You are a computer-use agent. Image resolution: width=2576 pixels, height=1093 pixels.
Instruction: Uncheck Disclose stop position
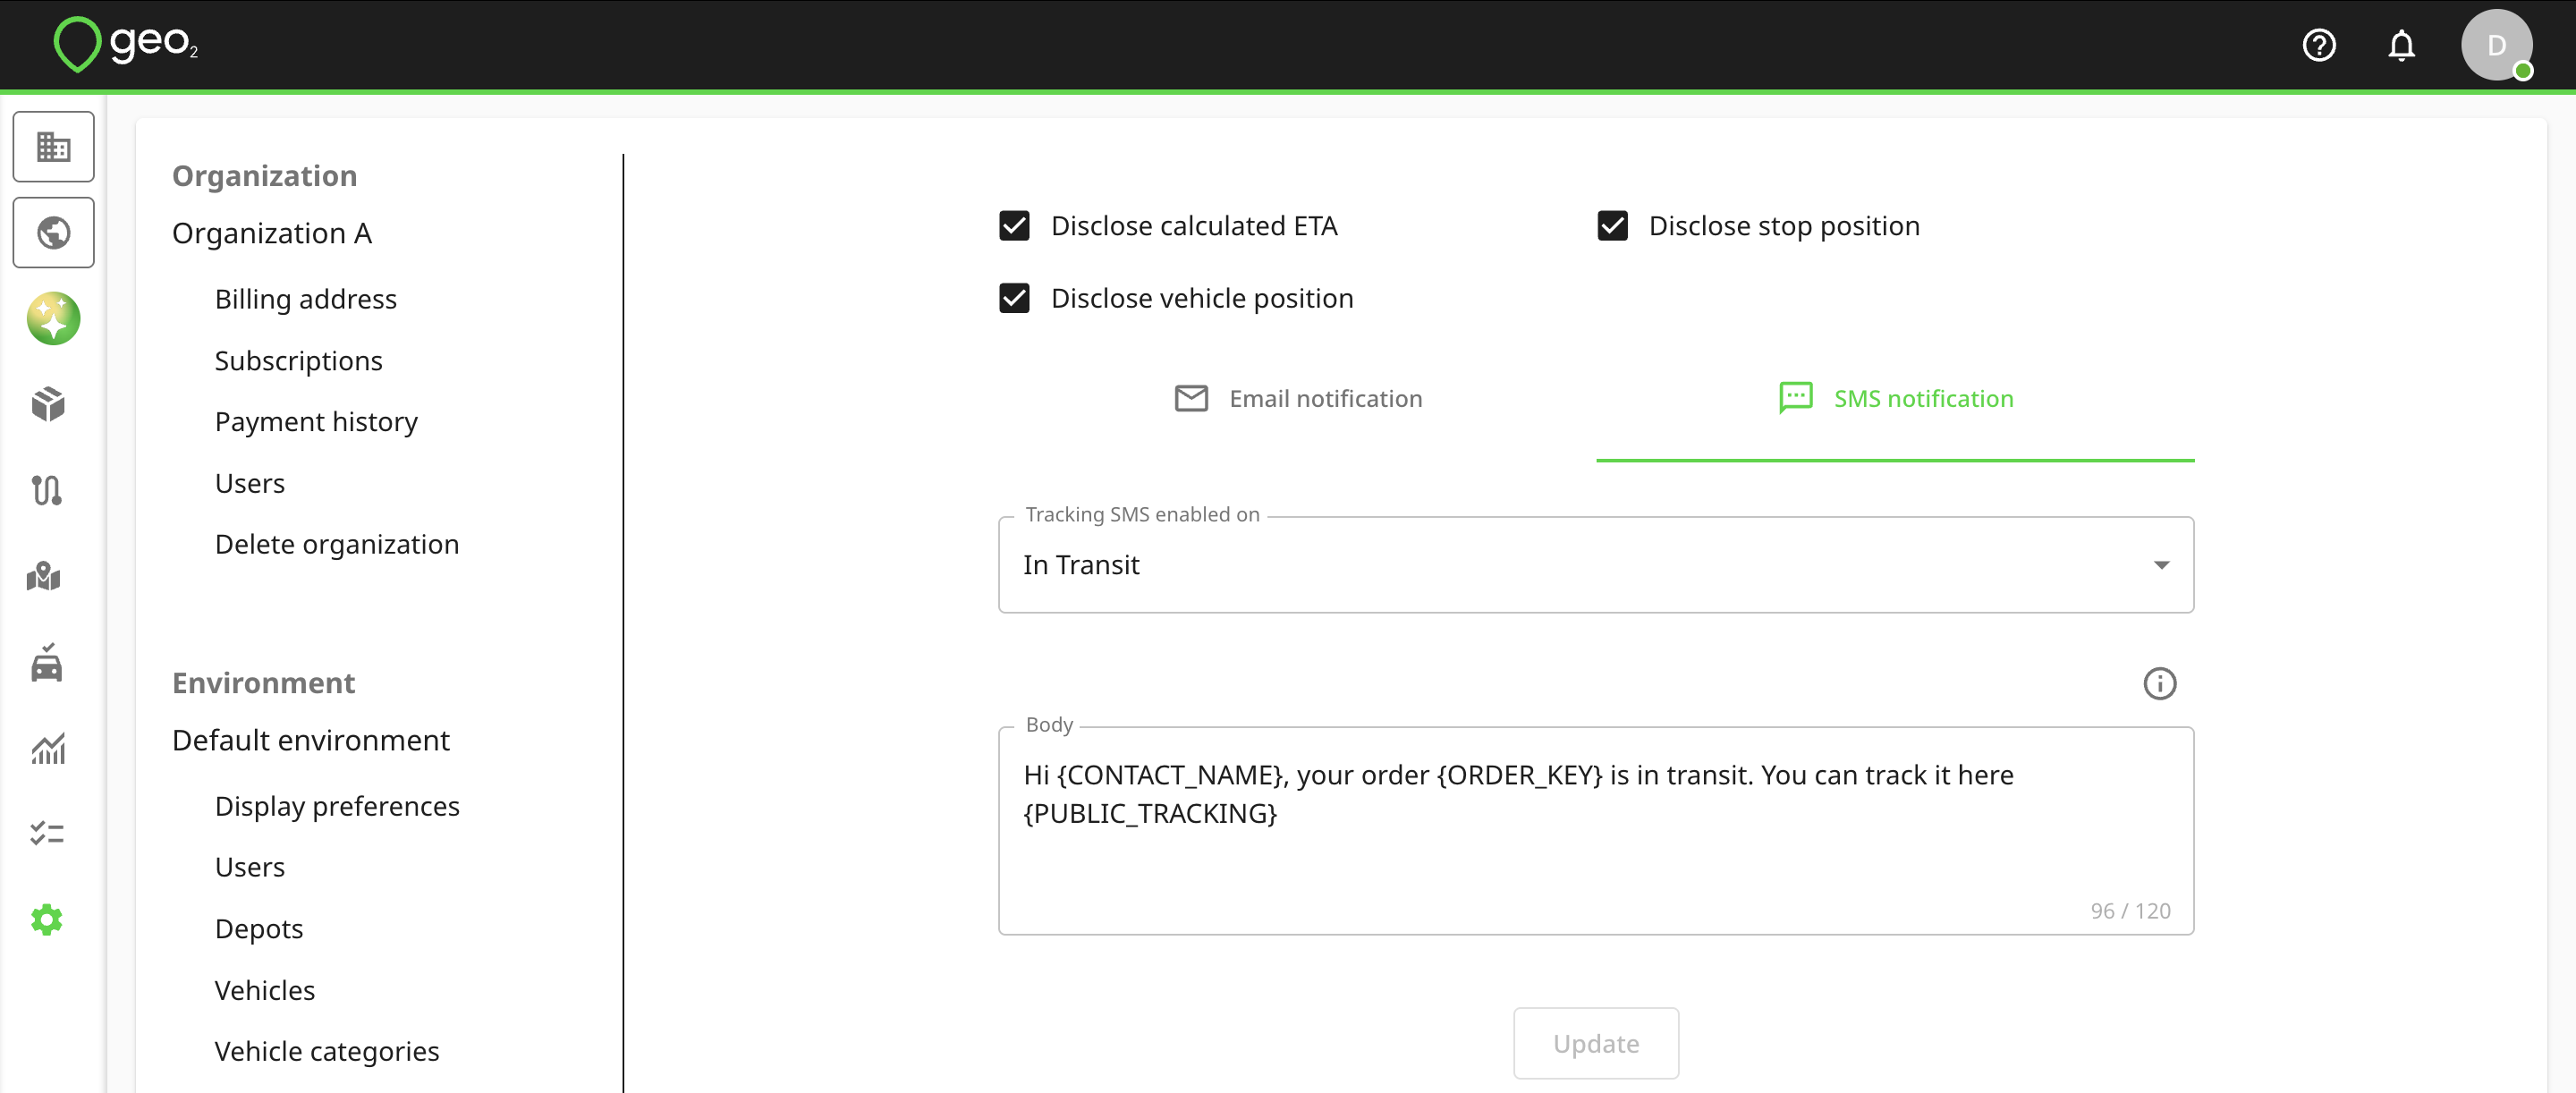[1612, 226]
